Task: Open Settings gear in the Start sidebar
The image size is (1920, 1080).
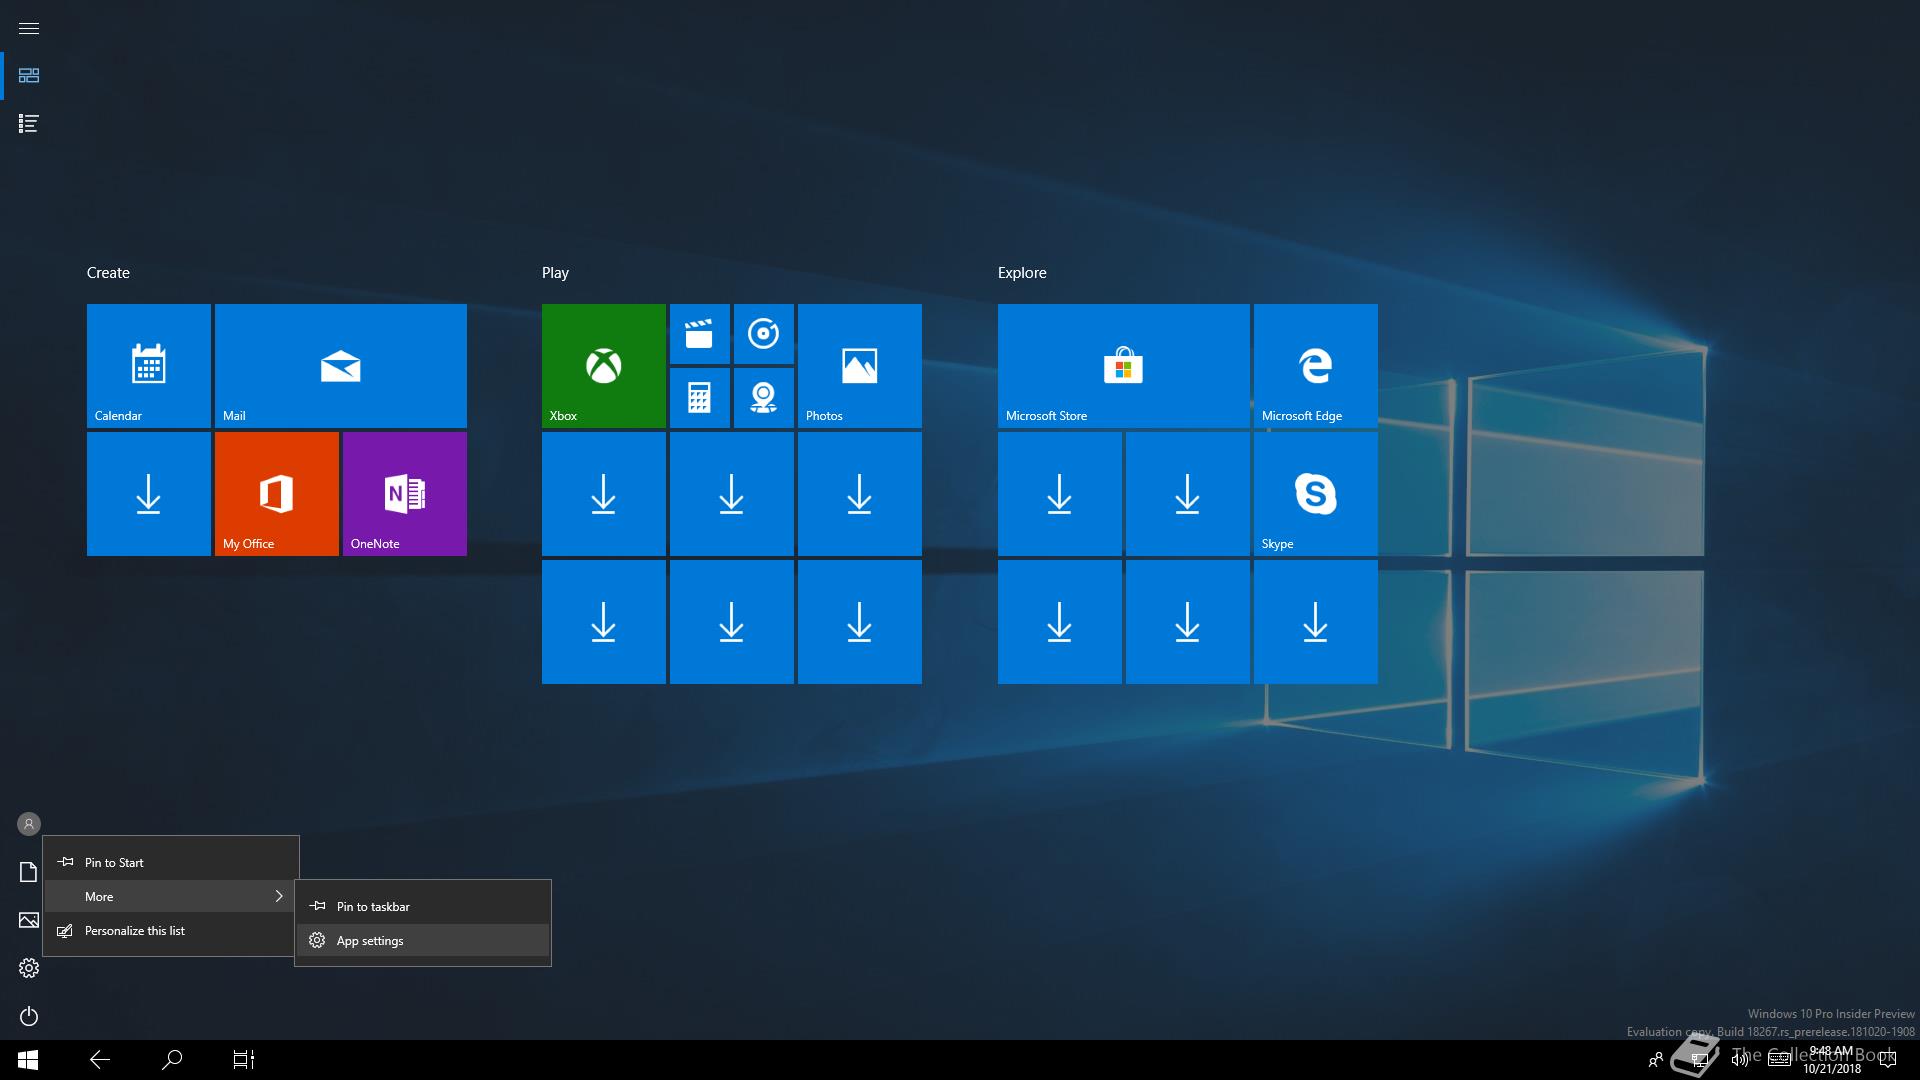Action: pyautogui.click(x=29, y=968)
